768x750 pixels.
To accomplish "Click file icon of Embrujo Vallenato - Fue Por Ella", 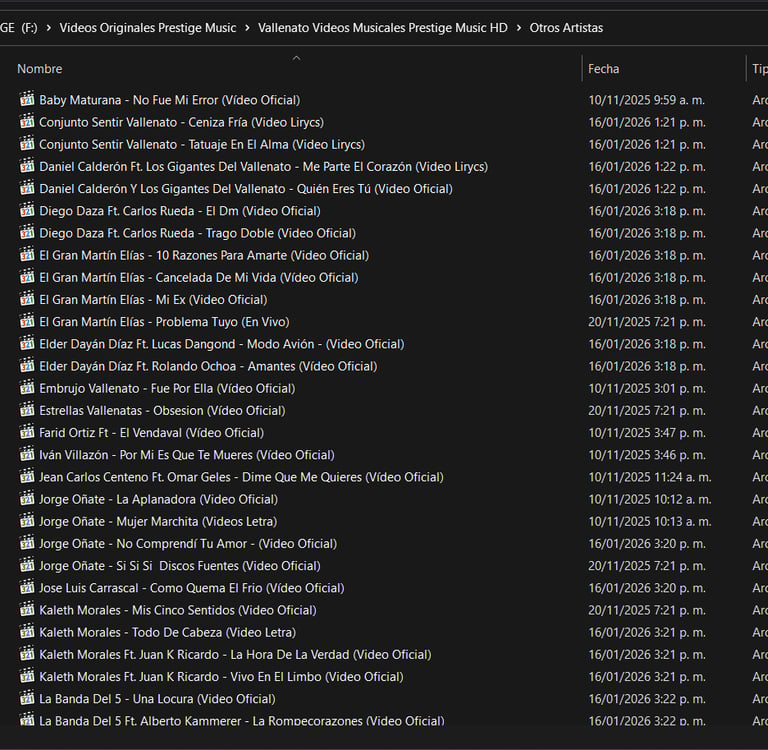I will click(x=27, y=387).
